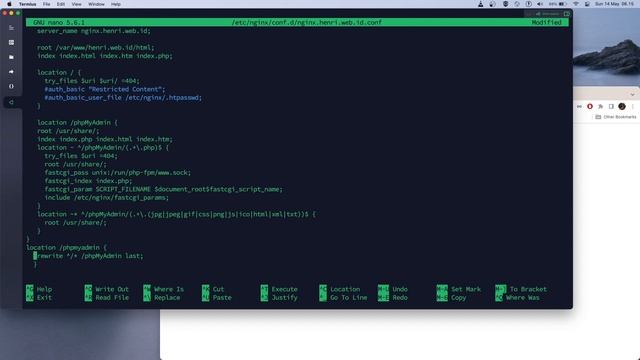Screen dimensions: 640x360
Task: Open the Port Forwarding arrow icon in sidebar
Action: point(11,72)
